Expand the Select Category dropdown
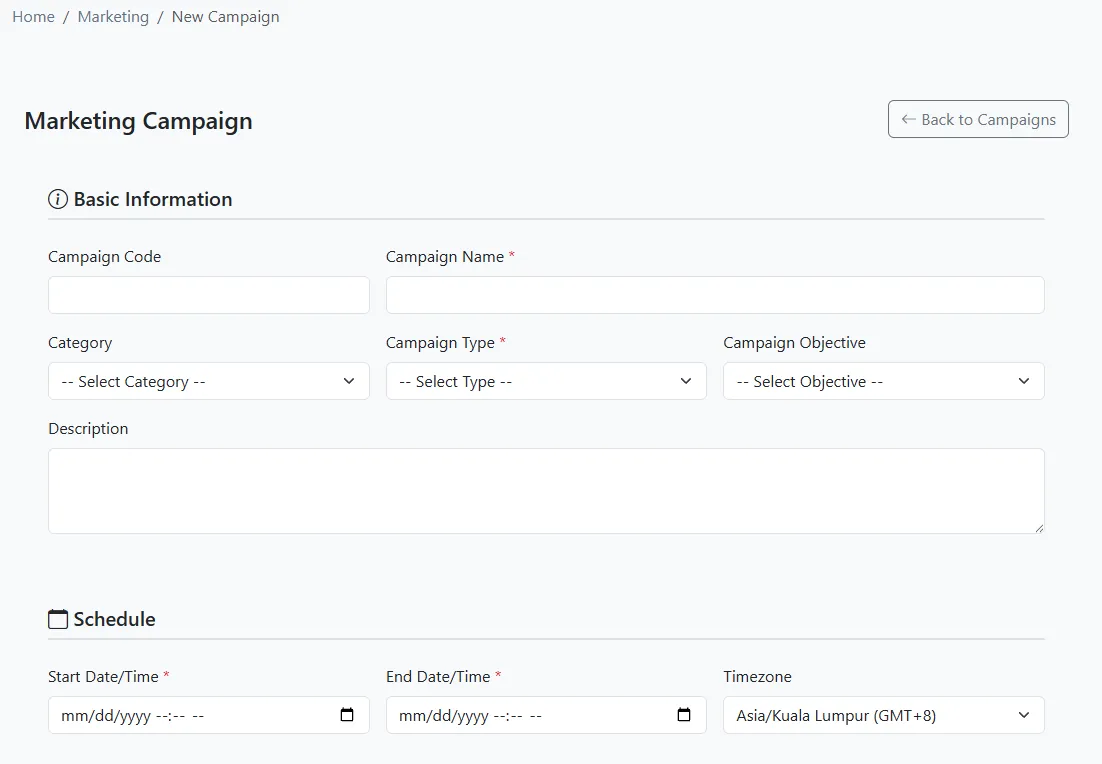 coord(209,381)
